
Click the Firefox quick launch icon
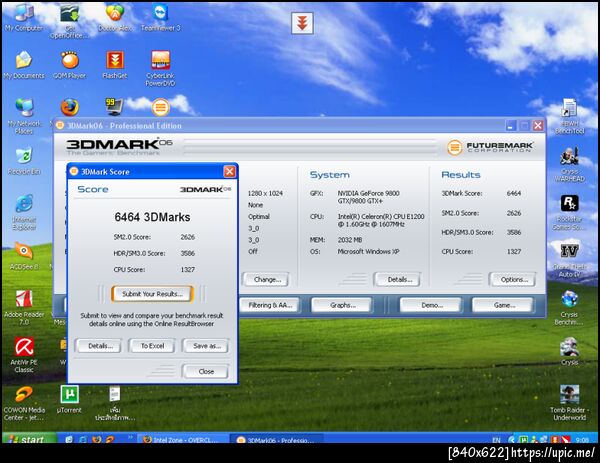point(96,439)
